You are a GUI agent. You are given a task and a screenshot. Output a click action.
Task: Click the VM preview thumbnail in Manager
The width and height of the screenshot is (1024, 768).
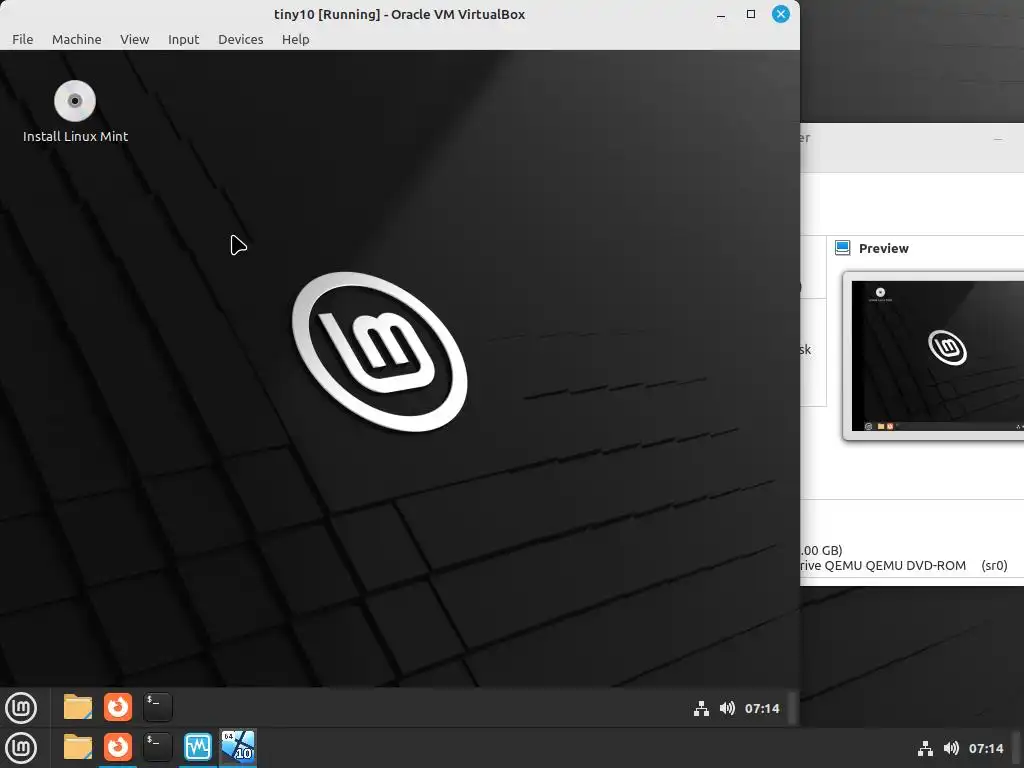coord(937,356)
